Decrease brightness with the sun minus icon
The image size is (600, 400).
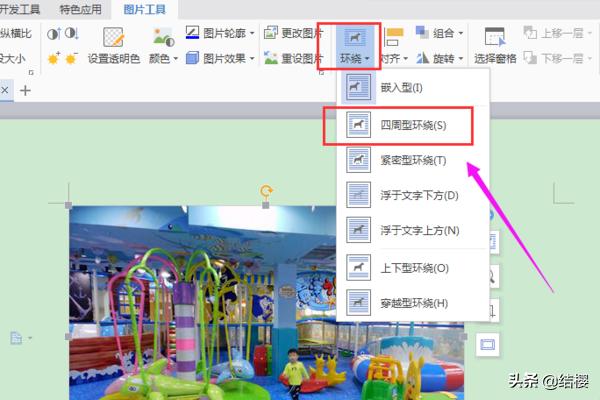click(71, 59)
